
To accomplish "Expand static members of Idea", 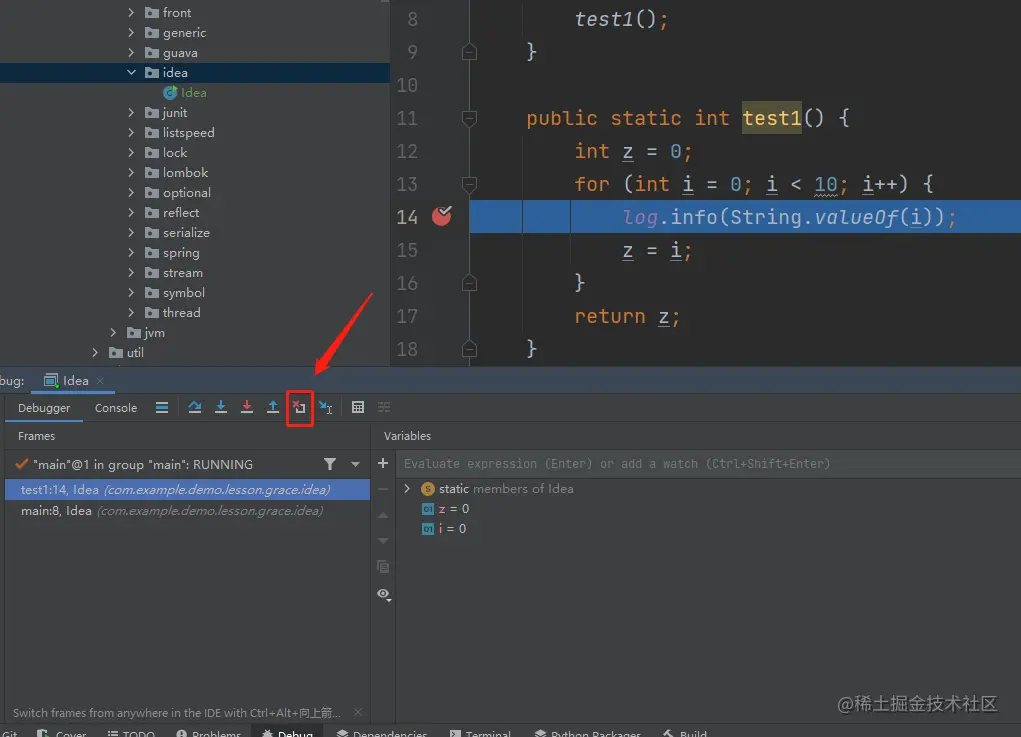I will click(408, 488).
